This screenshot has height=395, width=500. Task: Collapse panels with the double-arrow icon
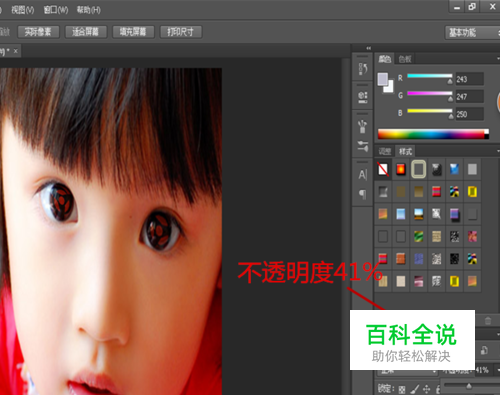[369, 48]
